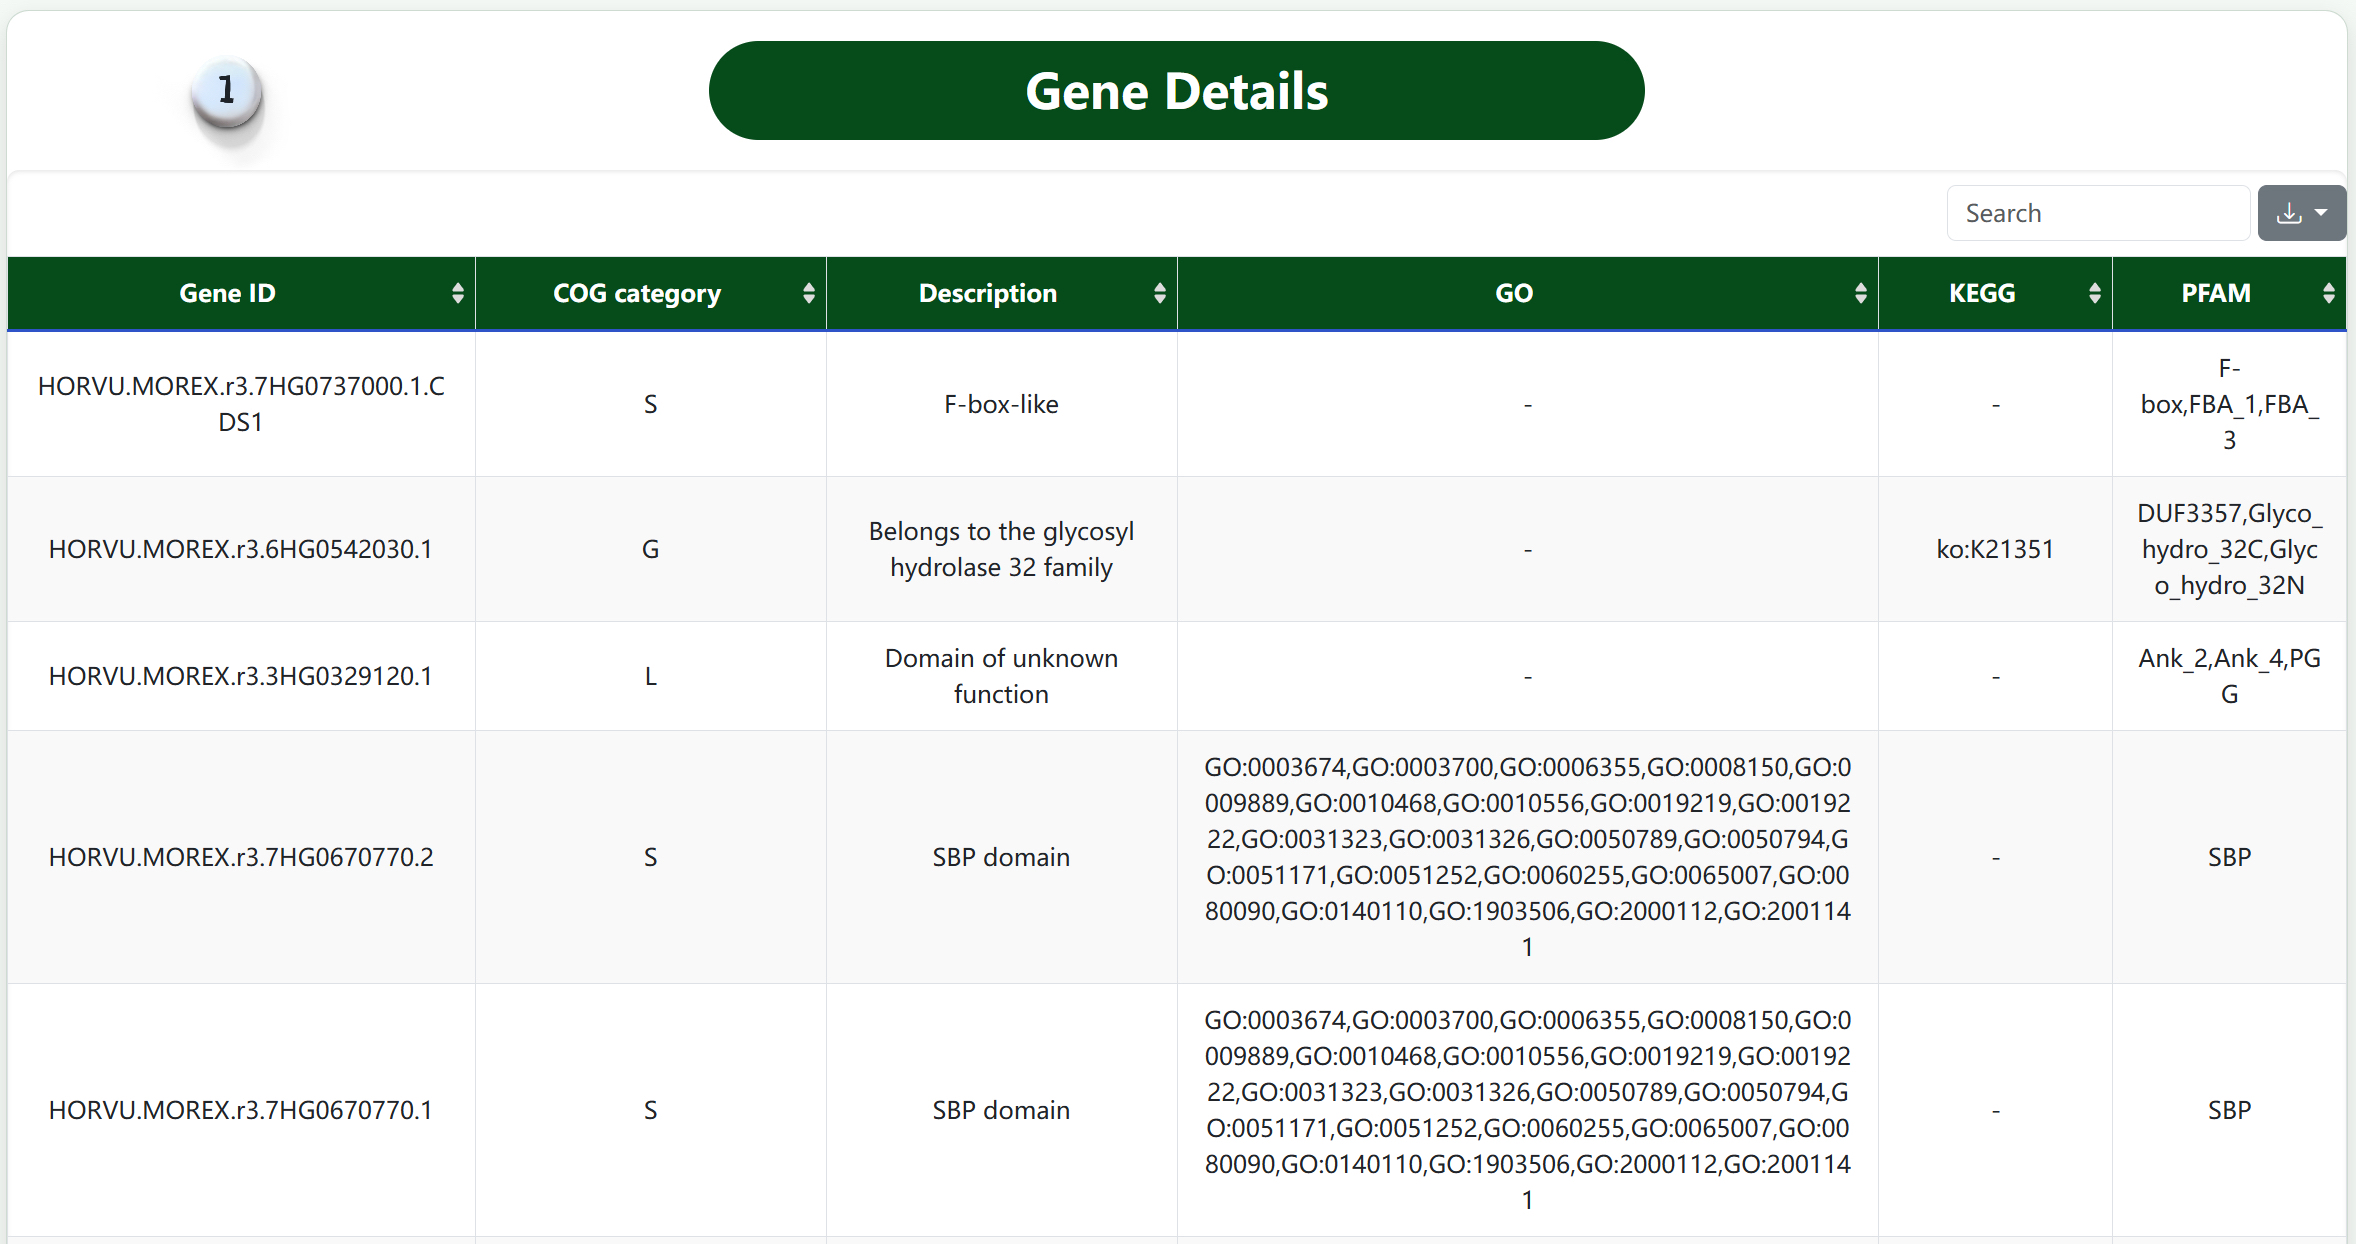Click COG category L cell
This screenshot has height=1244, width=2356.
(x=650, y=676)
